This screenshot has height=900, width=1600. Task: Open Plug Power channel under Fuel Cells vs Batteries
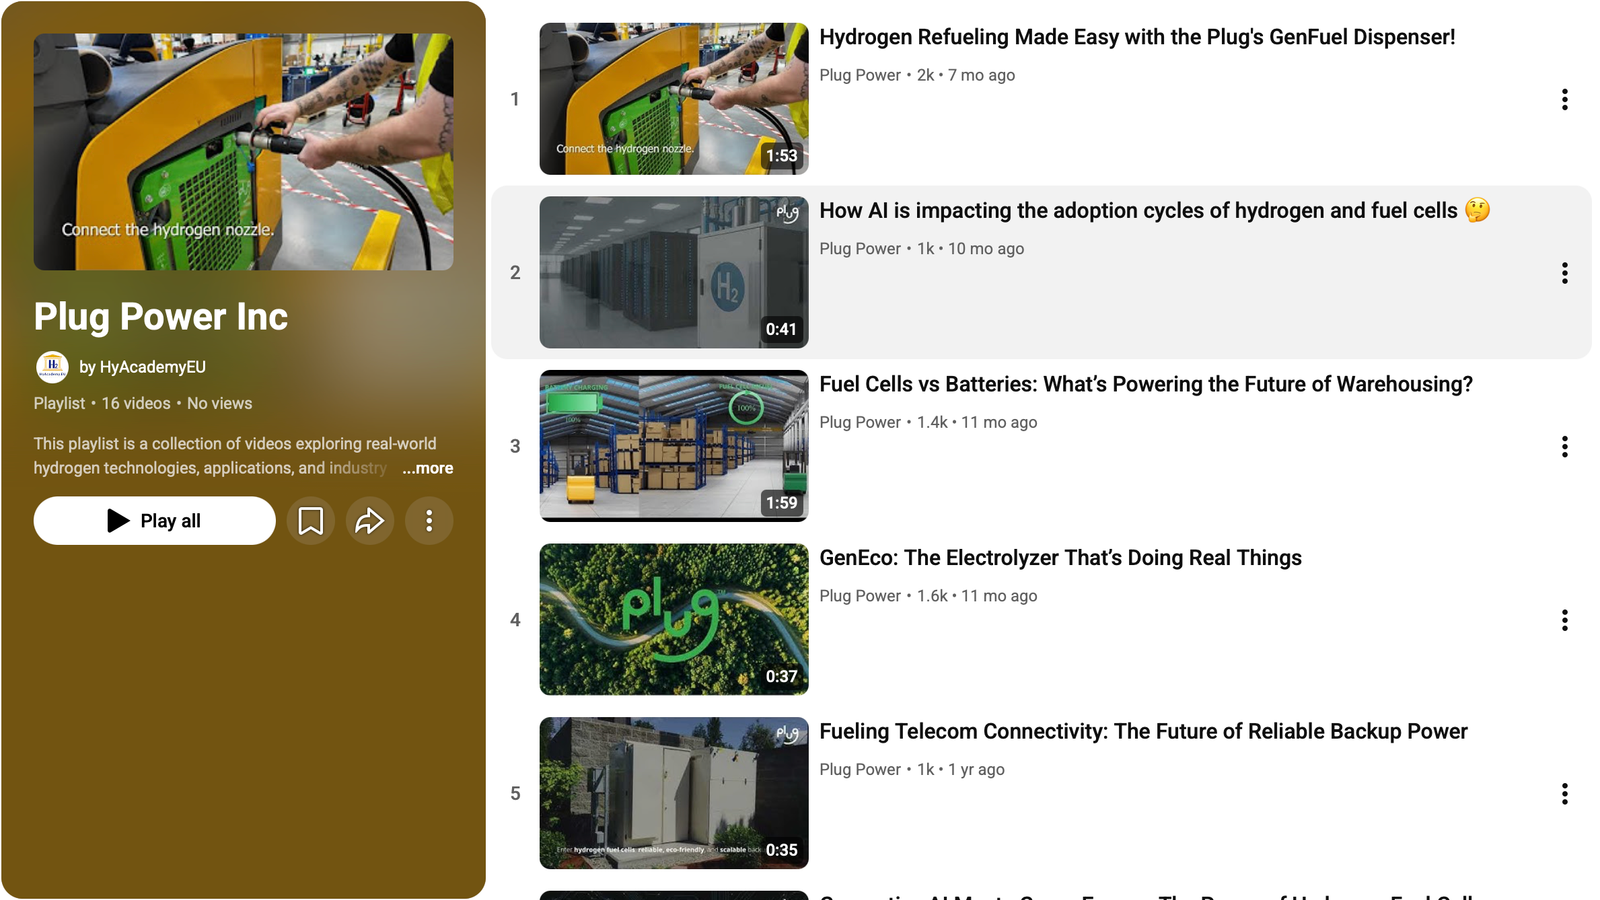(x=860, y=422)
